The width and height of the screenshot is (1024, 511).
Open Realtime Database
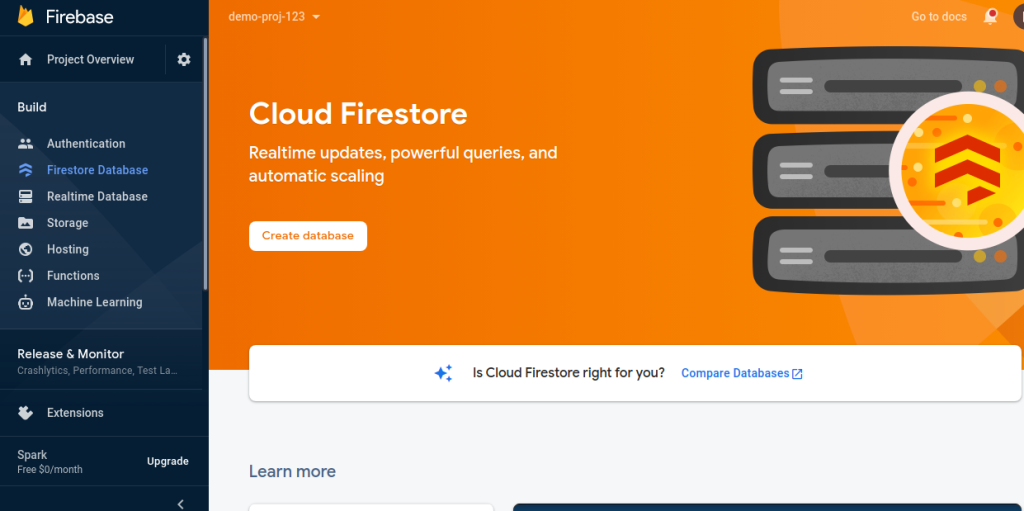[x=97, y=197]
